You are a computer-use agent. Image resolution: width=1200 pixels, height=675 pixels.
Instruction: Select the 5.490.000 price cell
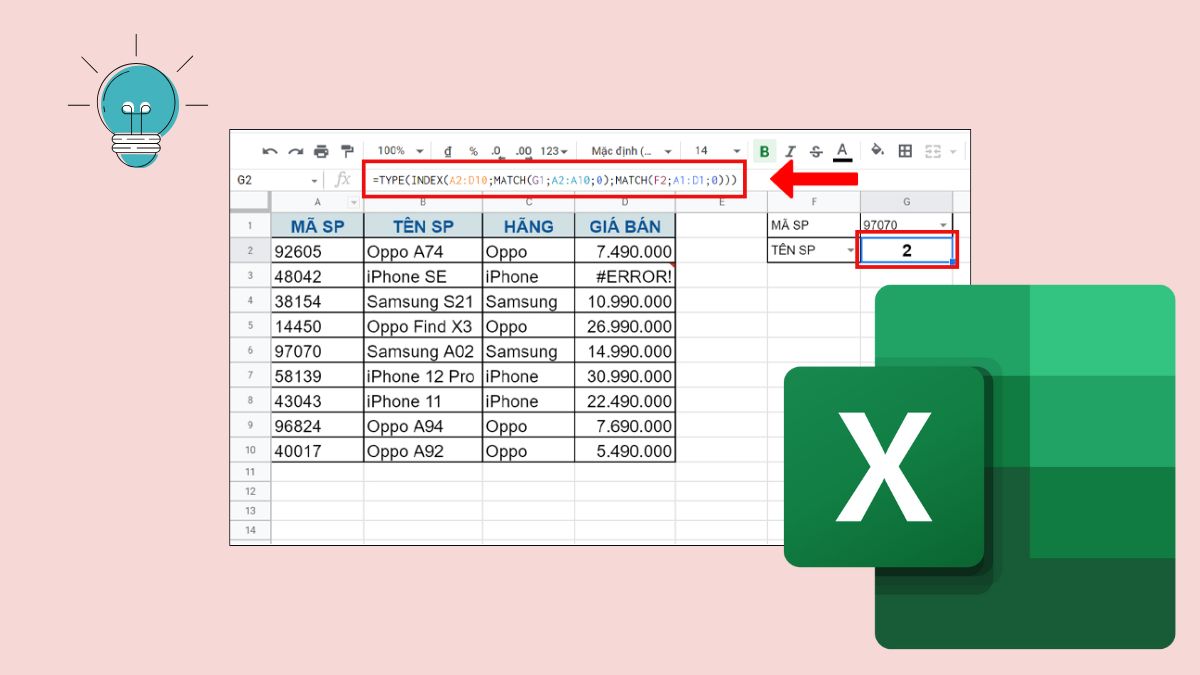click(625, 451)
